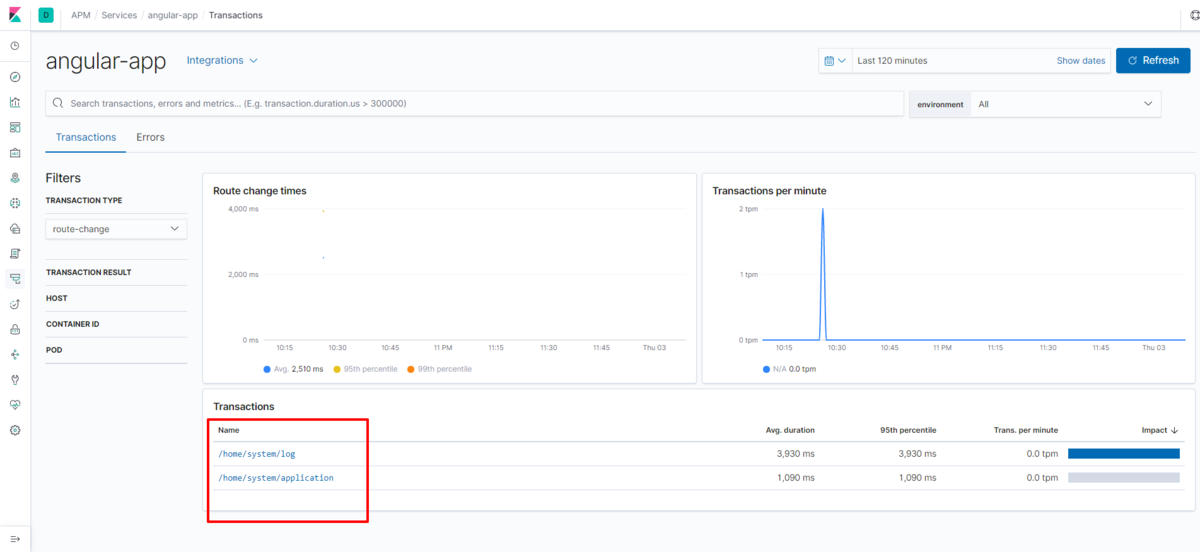The image size is (1200, 552).
Task: Switch to the Transactions tab
Action: click(x=86, y=137)
